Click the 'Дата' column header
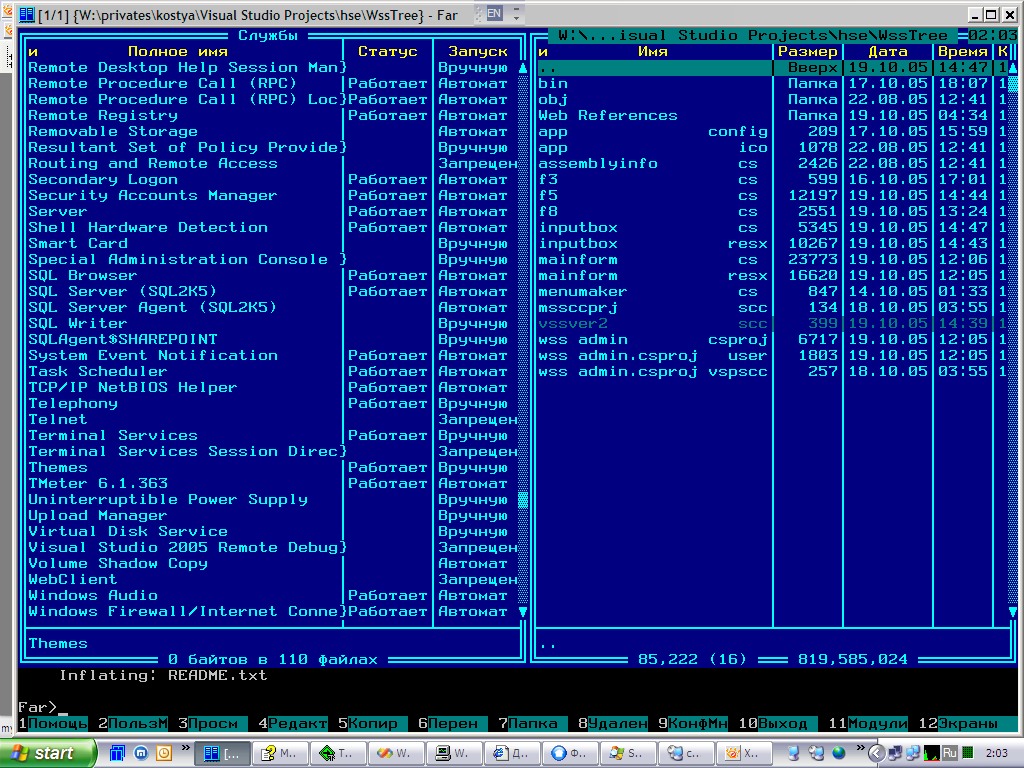The height and width of the screenshot is (768, 1024). click(888, 51)
